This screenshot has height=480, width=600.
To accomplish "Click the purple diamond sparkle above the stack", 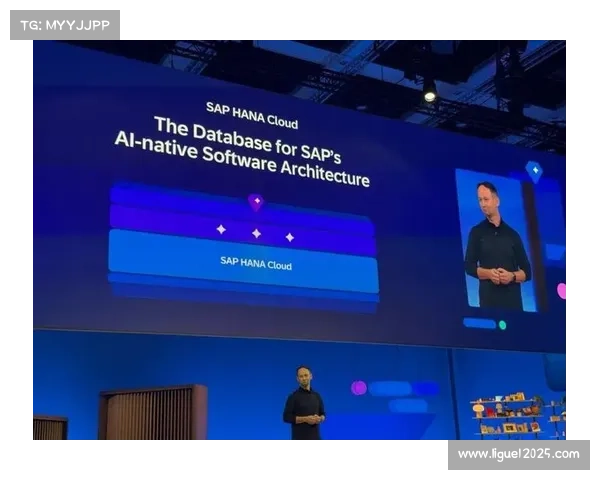I will 256,201.
